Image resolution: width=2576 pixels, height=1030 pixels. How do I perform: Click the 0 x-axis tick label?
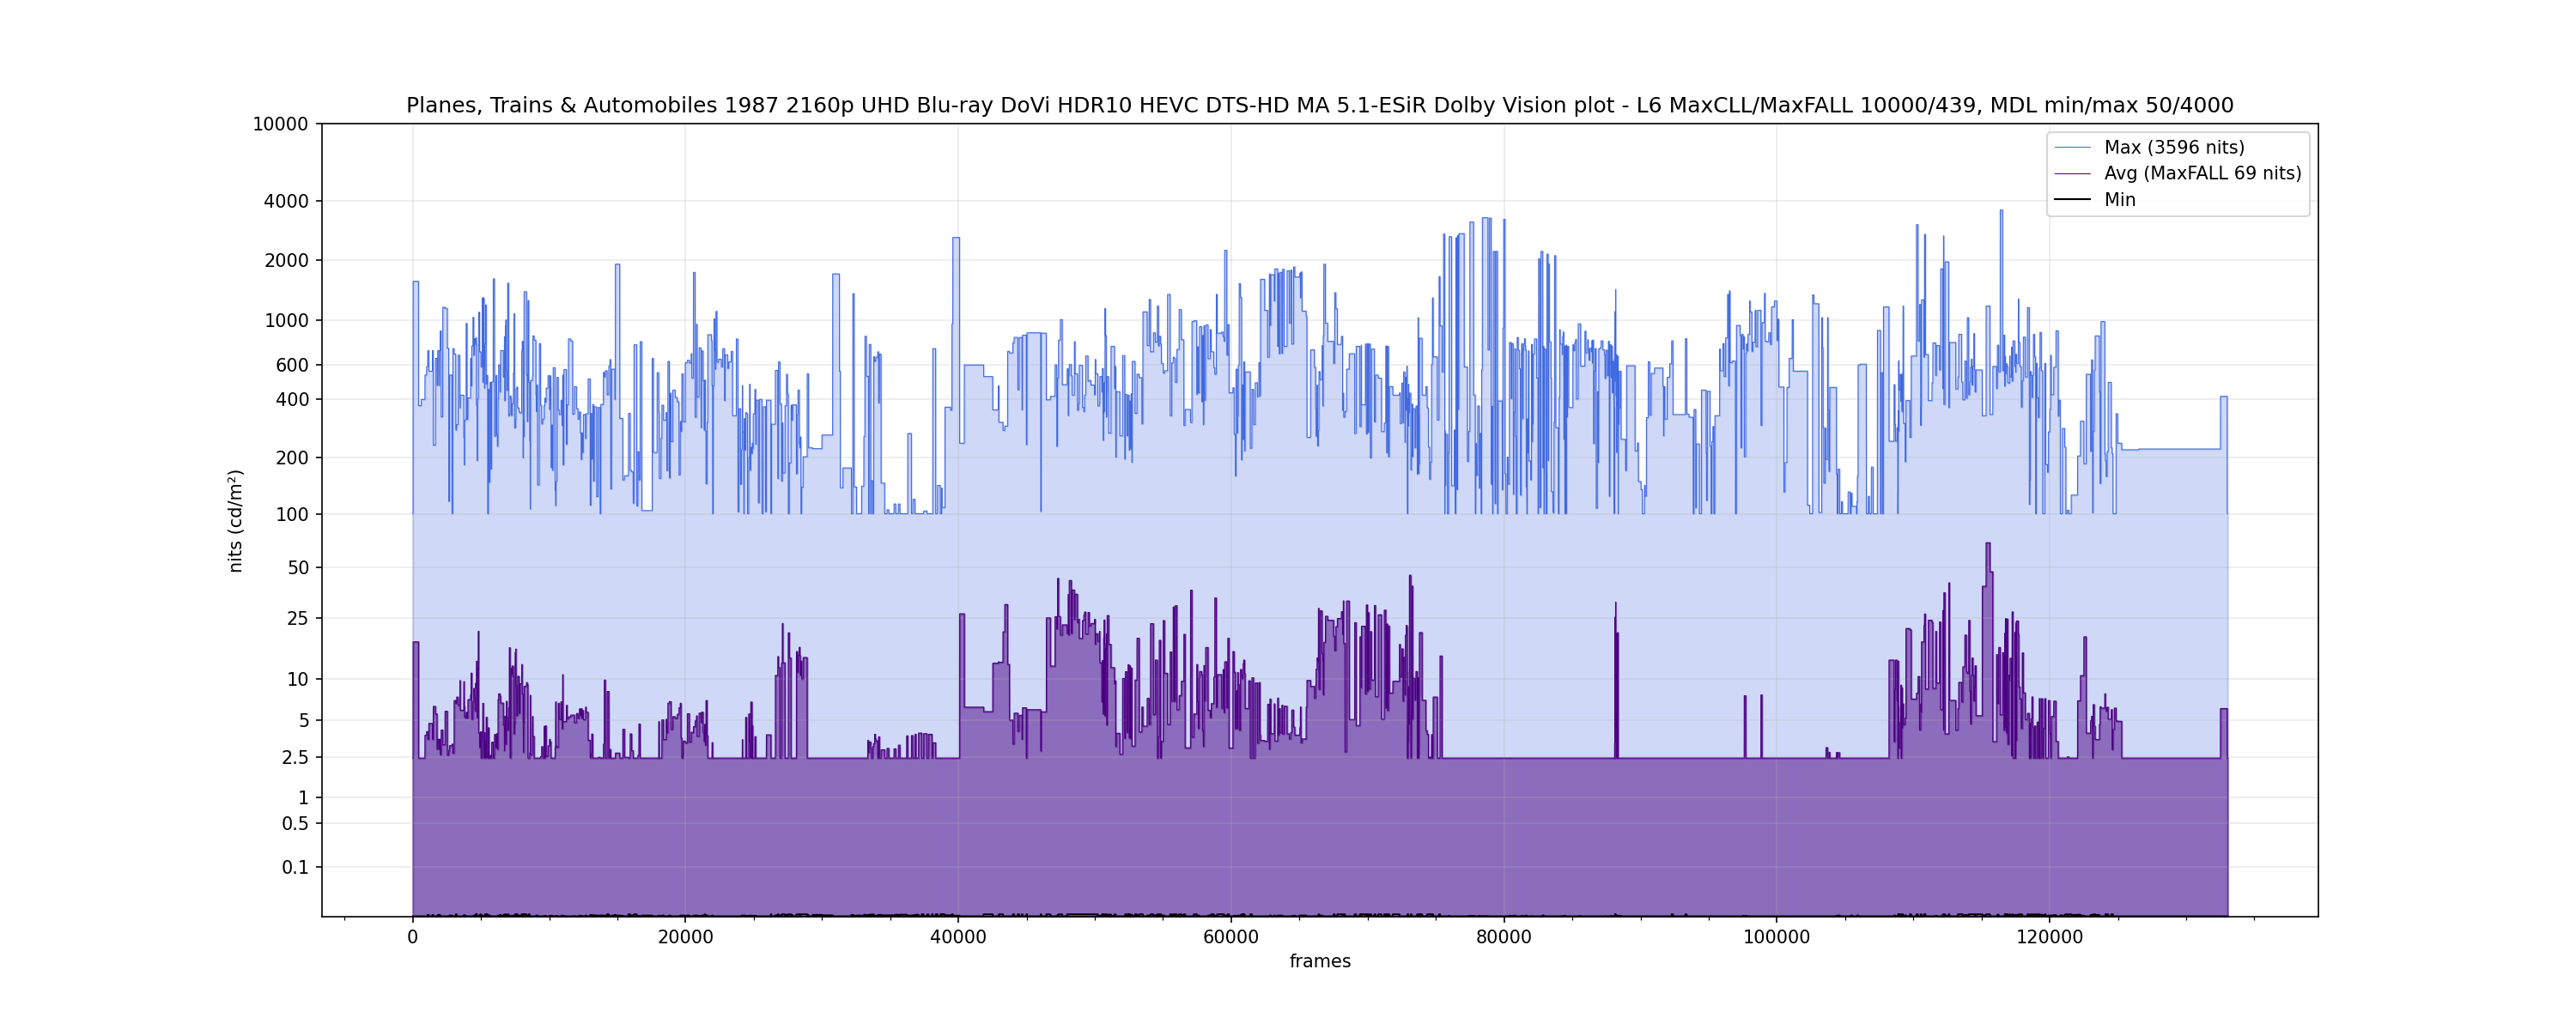(x=412, y=938)
